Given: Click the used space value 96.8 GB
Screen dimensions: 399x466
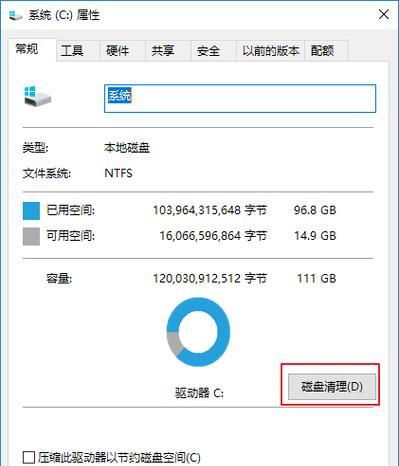Looking at the screenshot, I should [x=315, y=210].
